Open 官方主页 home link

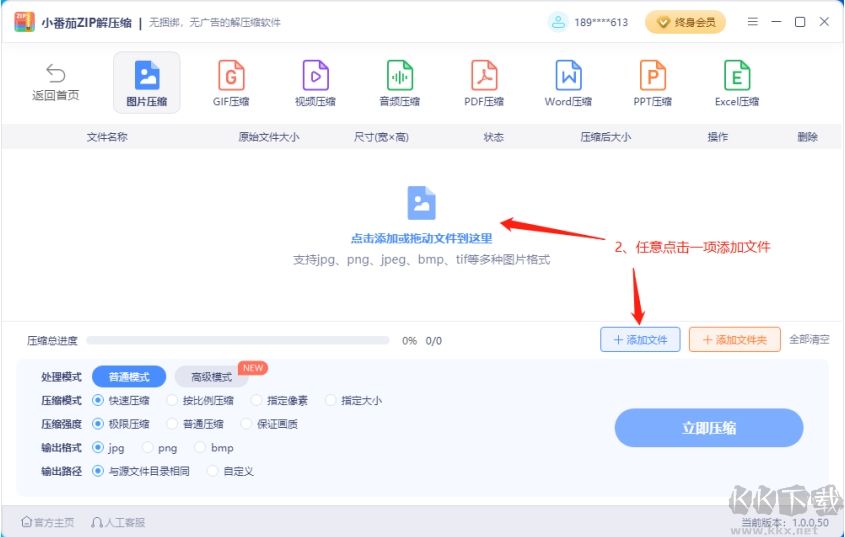point(47,522)
